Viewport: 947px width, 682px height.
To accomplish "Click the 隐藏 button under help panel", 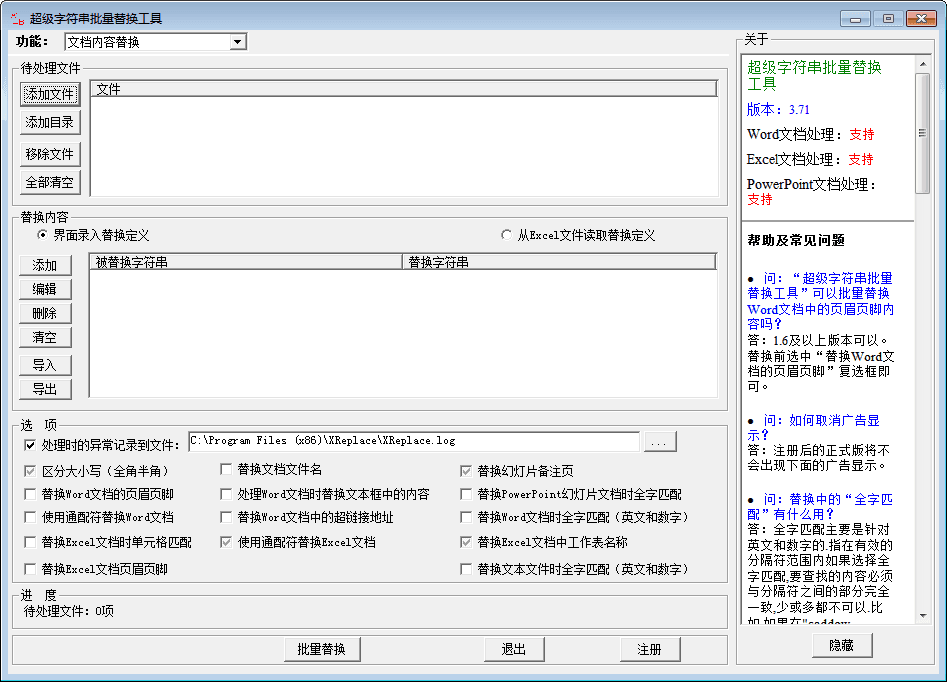I will point(841,646).
